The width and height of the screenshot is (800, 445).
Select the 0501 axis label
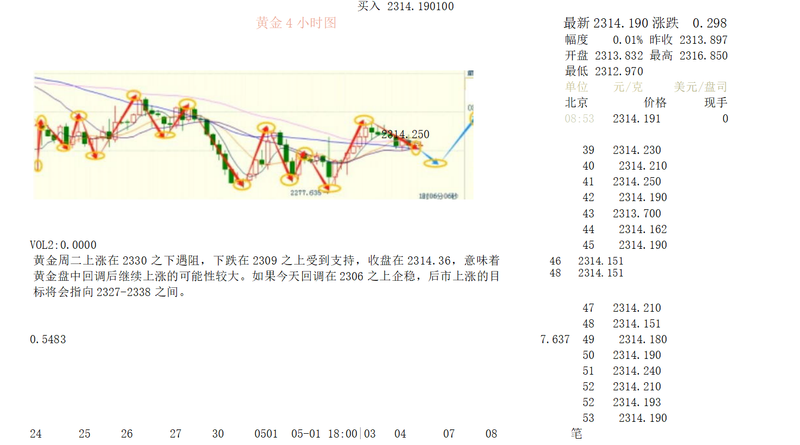coord(266,434)
